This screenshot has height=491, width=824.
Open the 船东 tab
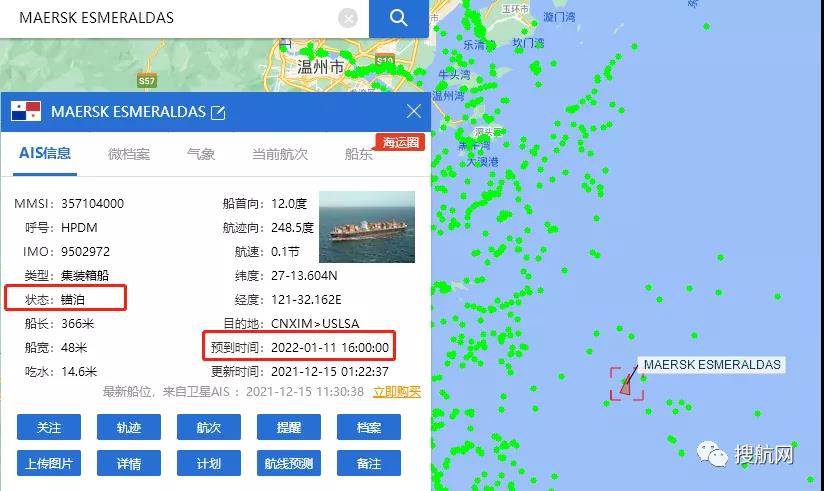coord(358,154)
